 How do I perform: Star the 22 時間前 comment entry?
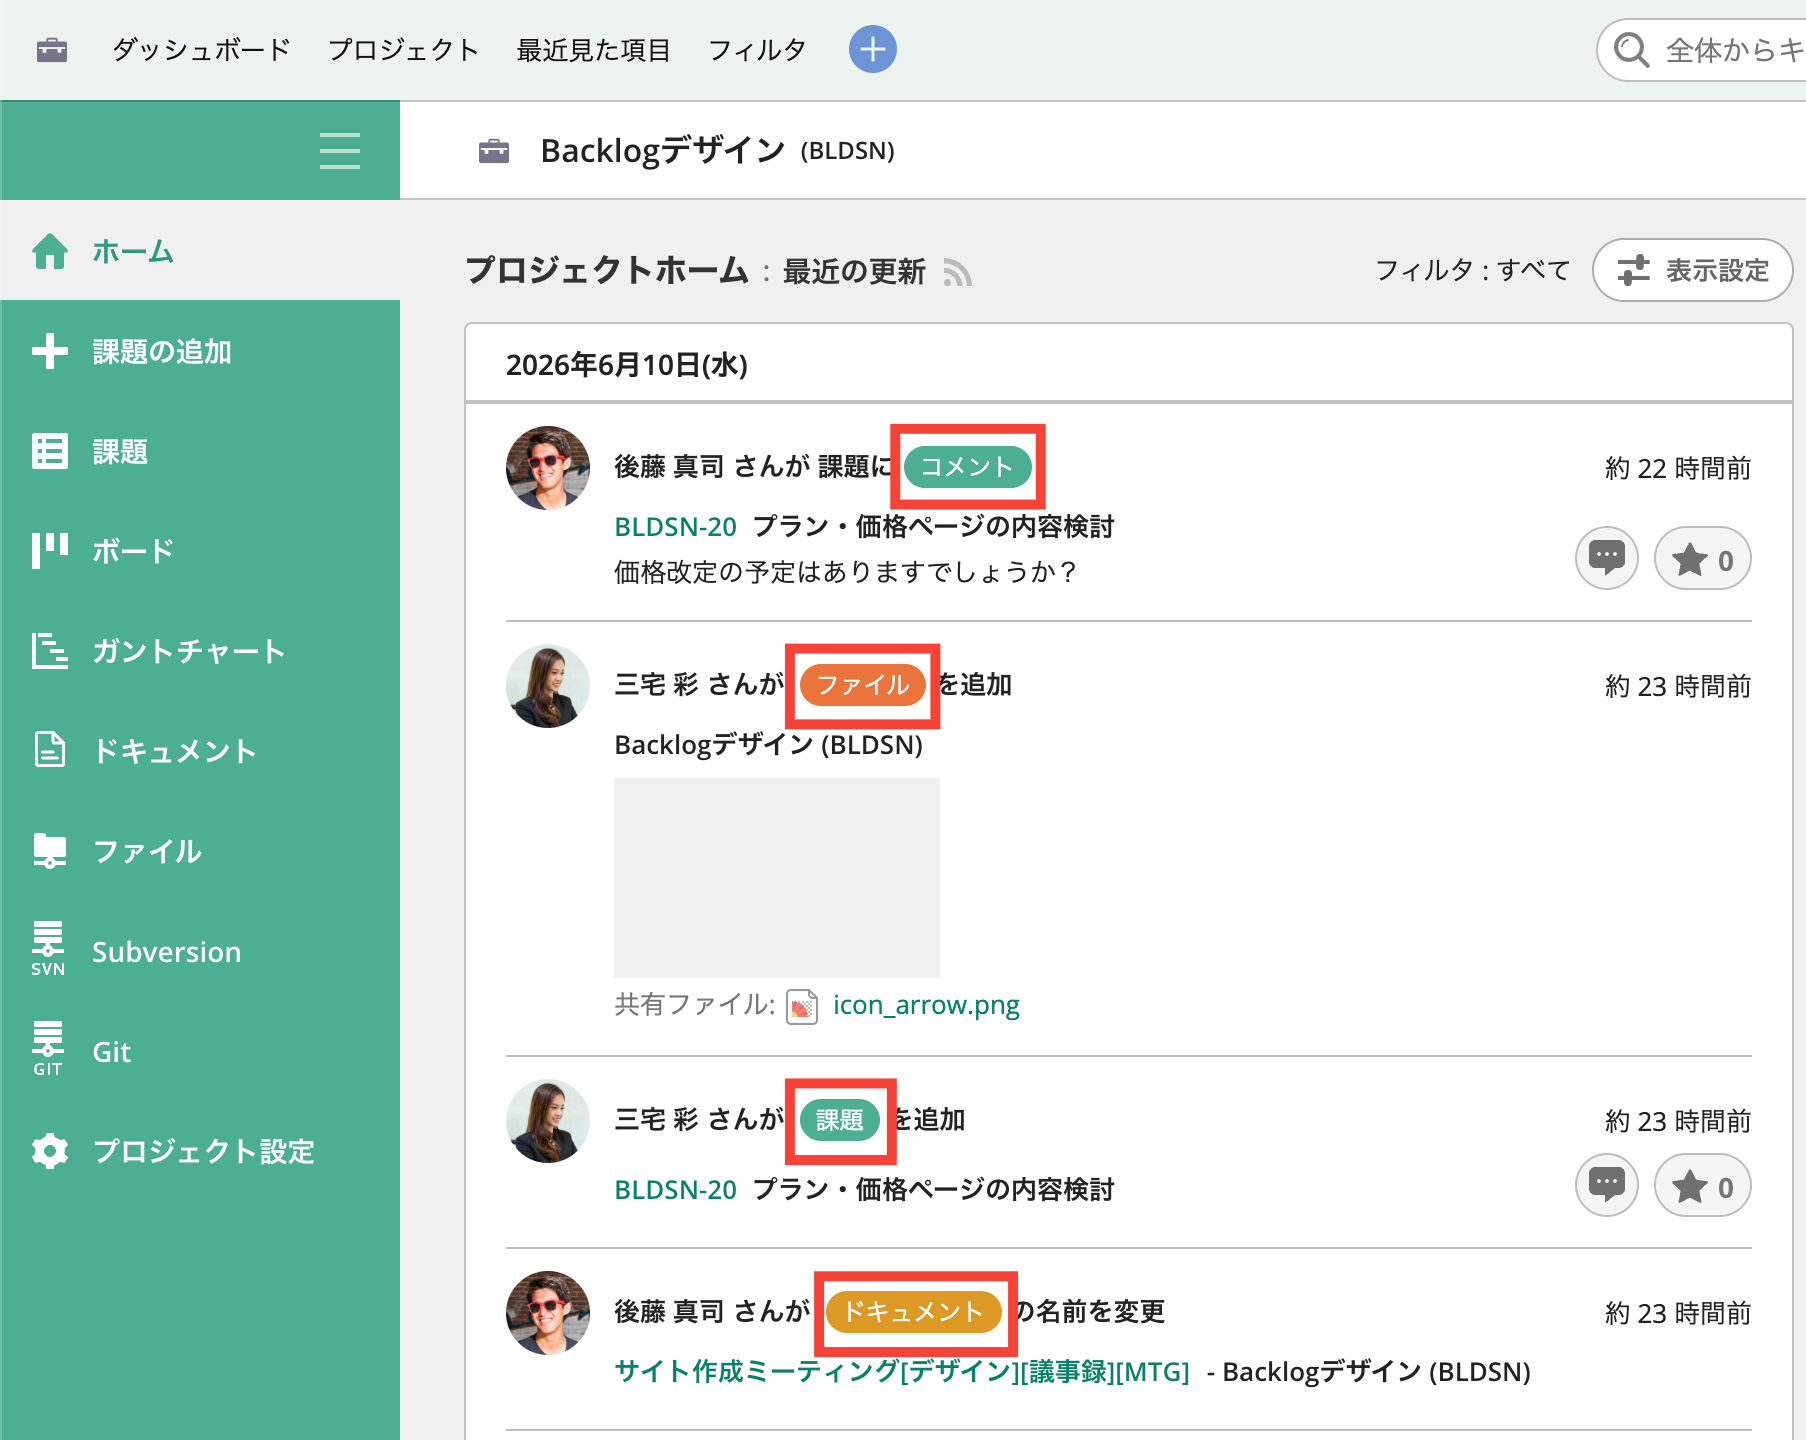point(1703,558)
